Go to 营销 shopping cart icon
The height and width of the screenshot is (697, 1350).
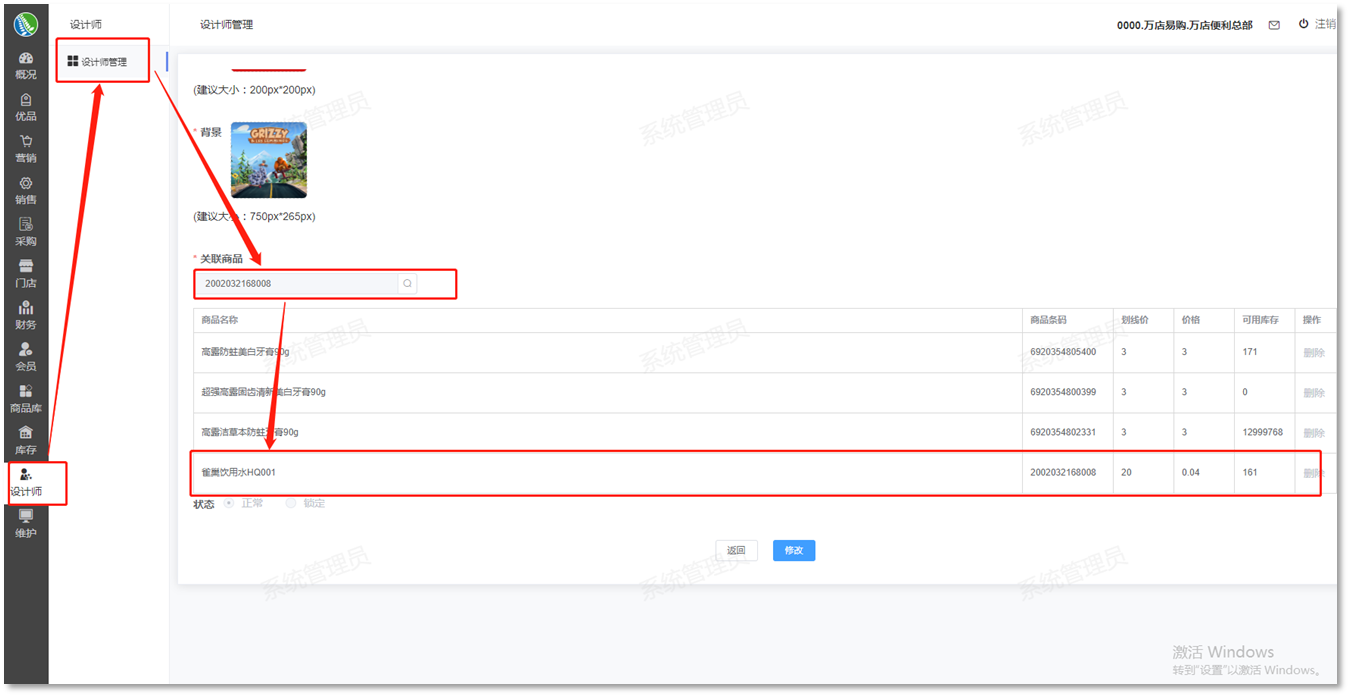coord(26,148)
